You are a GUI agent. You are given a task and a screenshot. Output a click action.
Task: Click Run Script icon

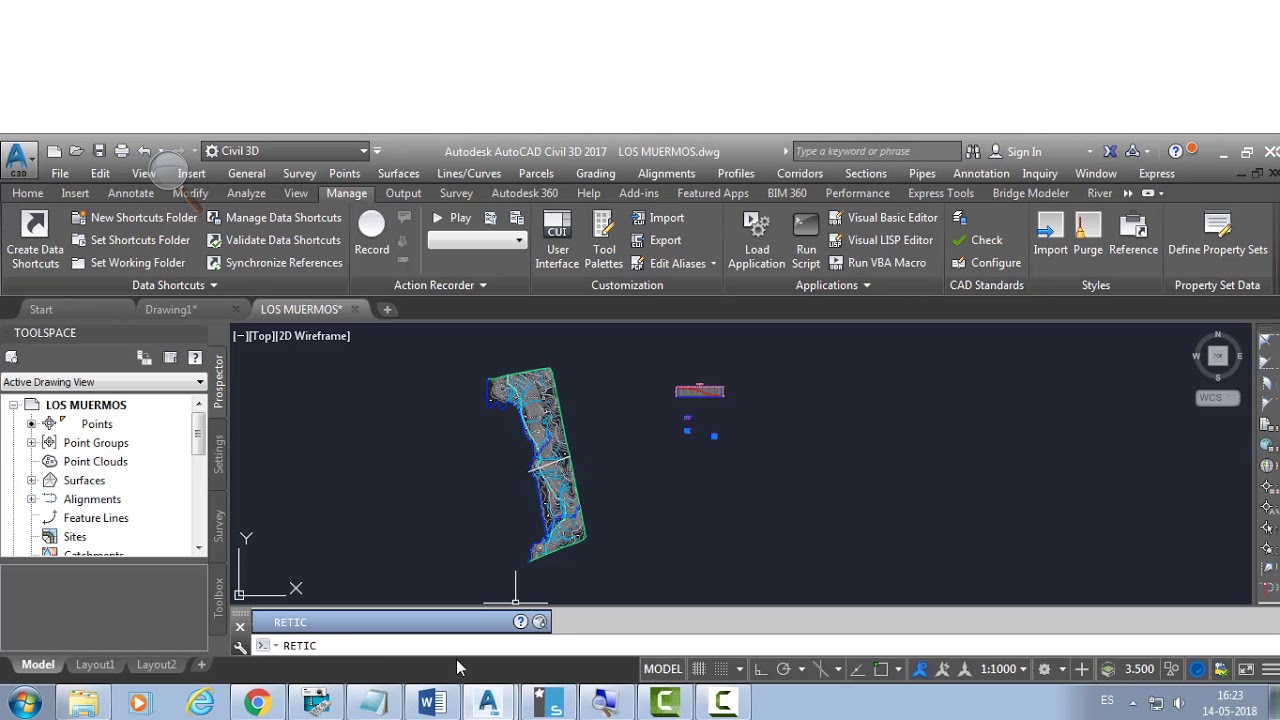[806, 240]
